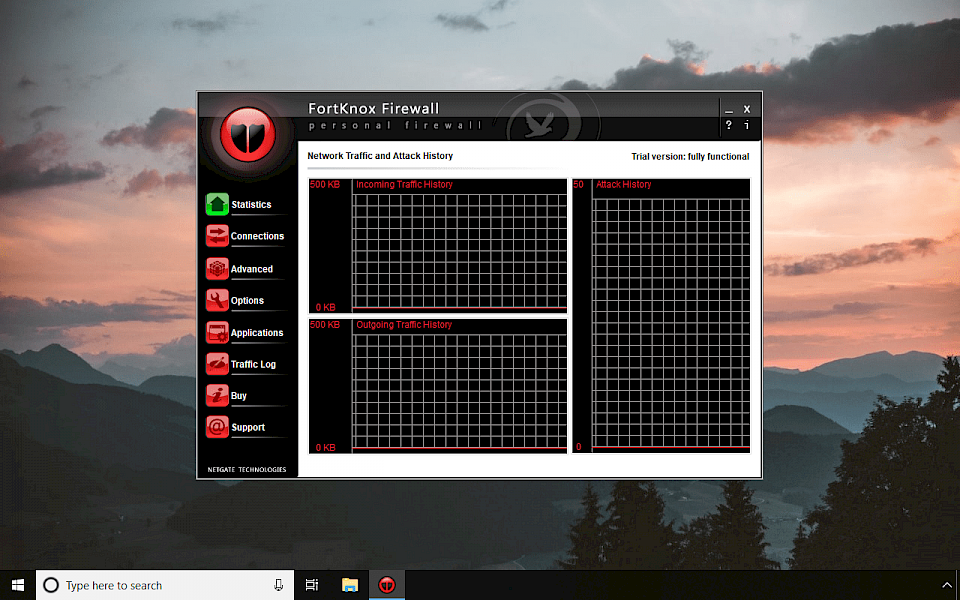
Task: Open the Options section
Action: coord(247,301)
